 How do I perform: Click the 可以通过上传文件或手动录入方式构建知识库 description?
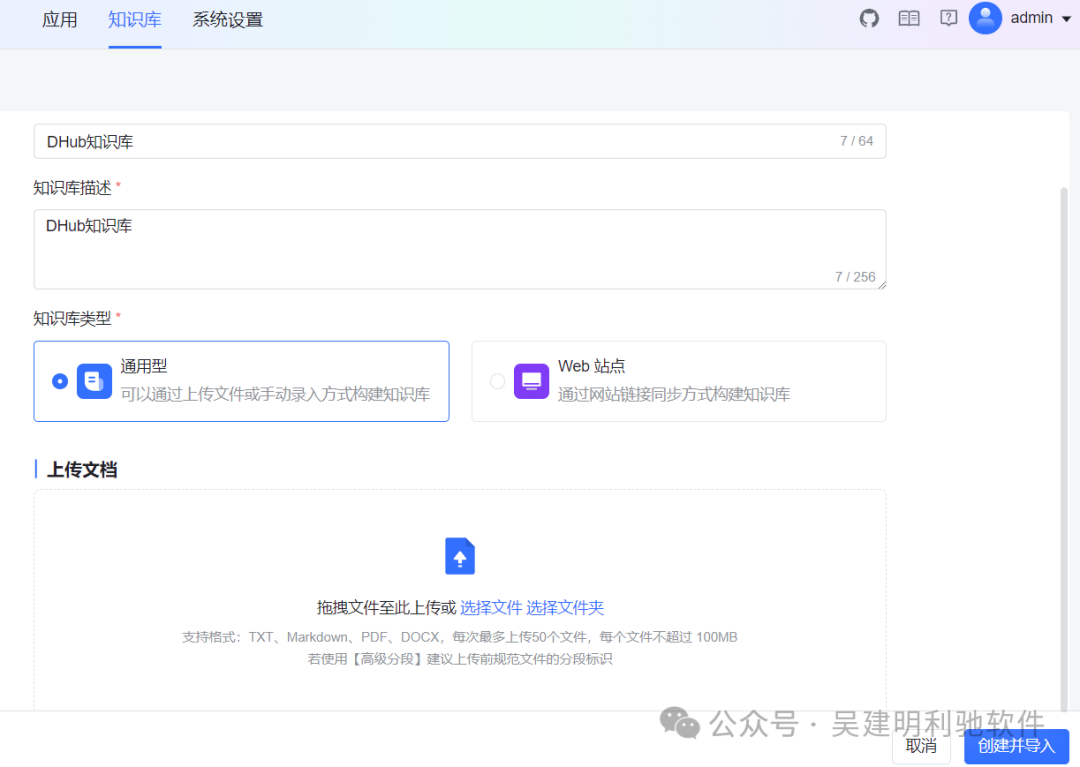click(x=276, y=395)
